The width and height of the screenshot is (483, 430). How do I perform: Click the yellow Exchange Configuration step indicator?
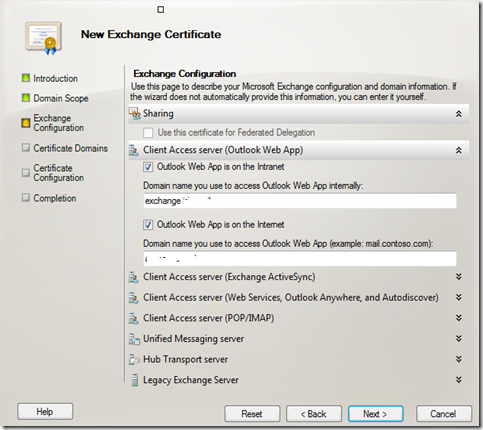pyautogui.click(x=26, y=123)
